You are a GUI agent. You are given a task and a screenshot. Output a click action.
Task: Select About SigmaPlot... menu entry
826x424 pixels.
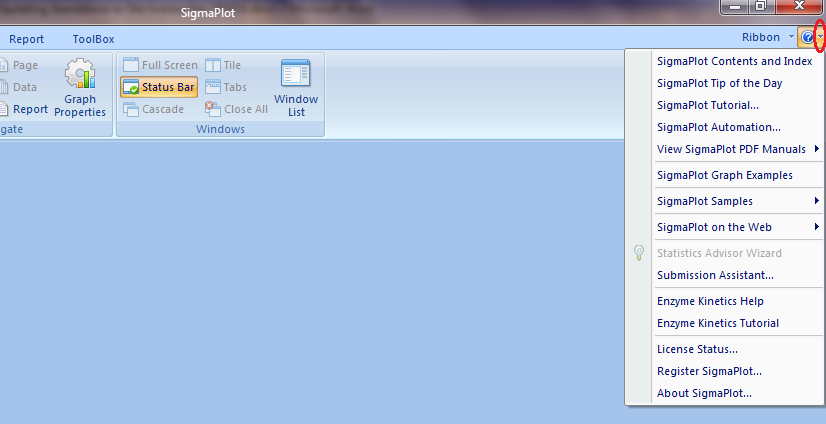[x=704, y=393]
